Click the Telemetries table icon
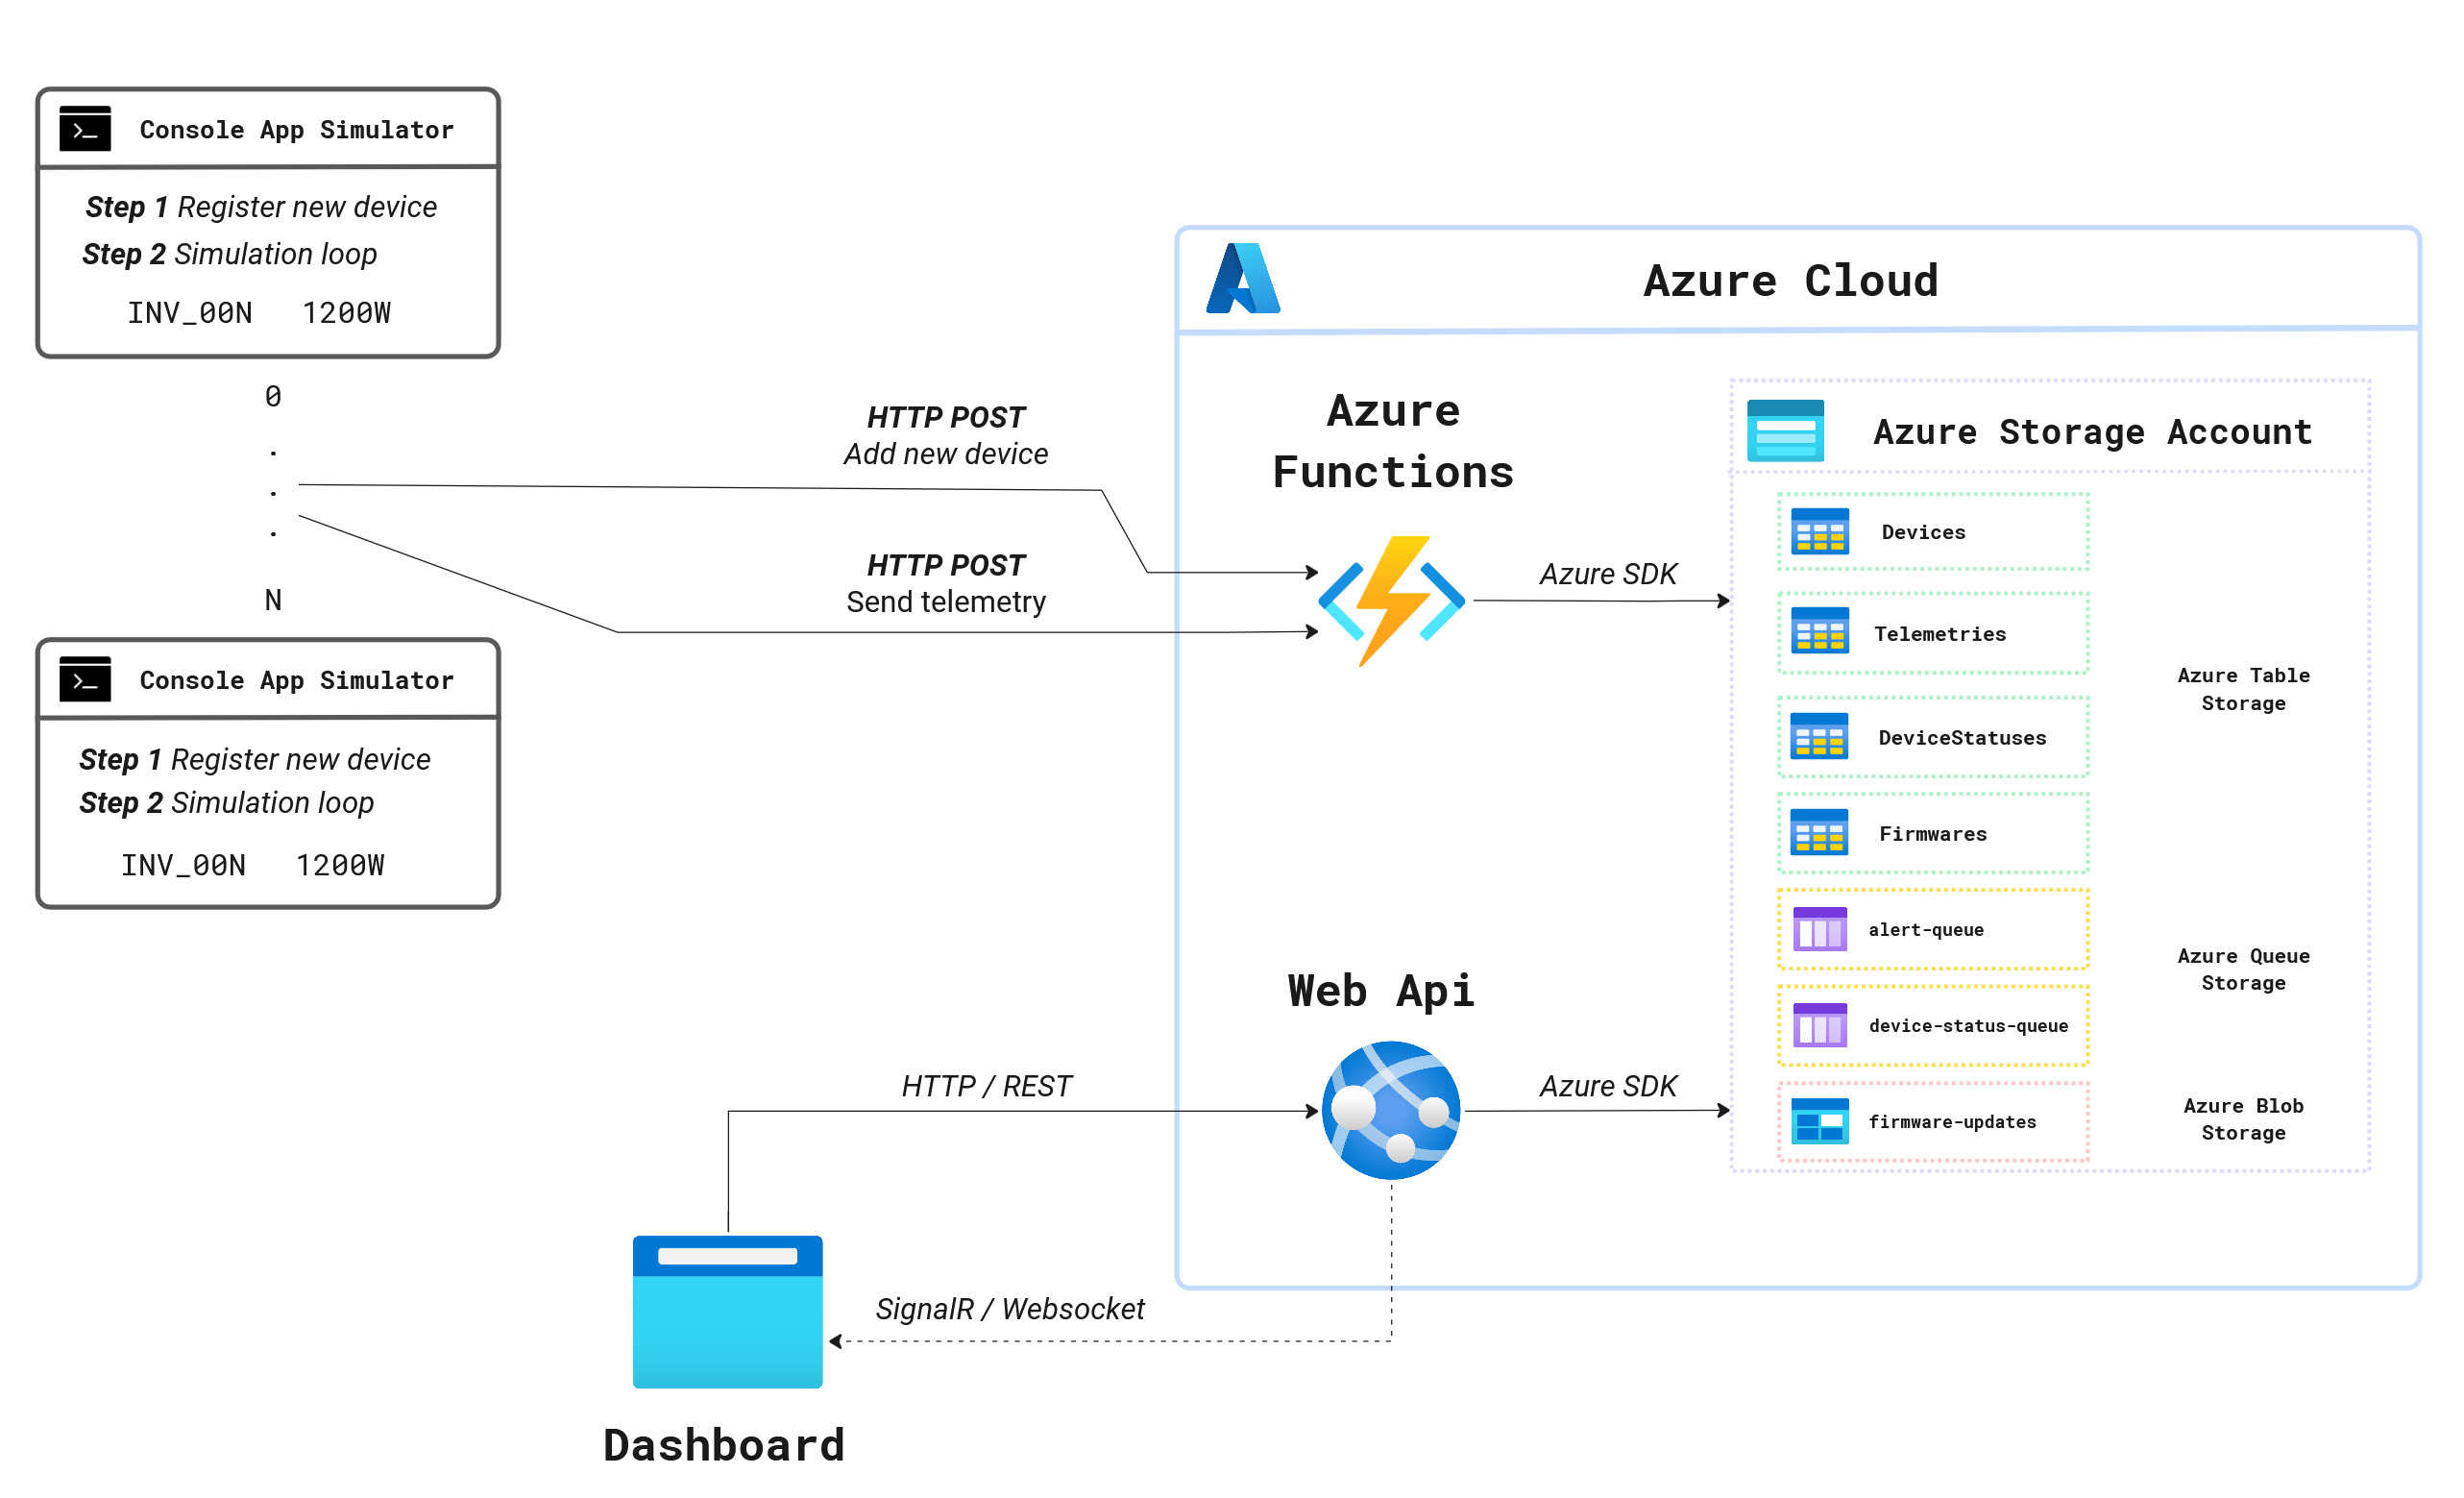 (1819, 633)
